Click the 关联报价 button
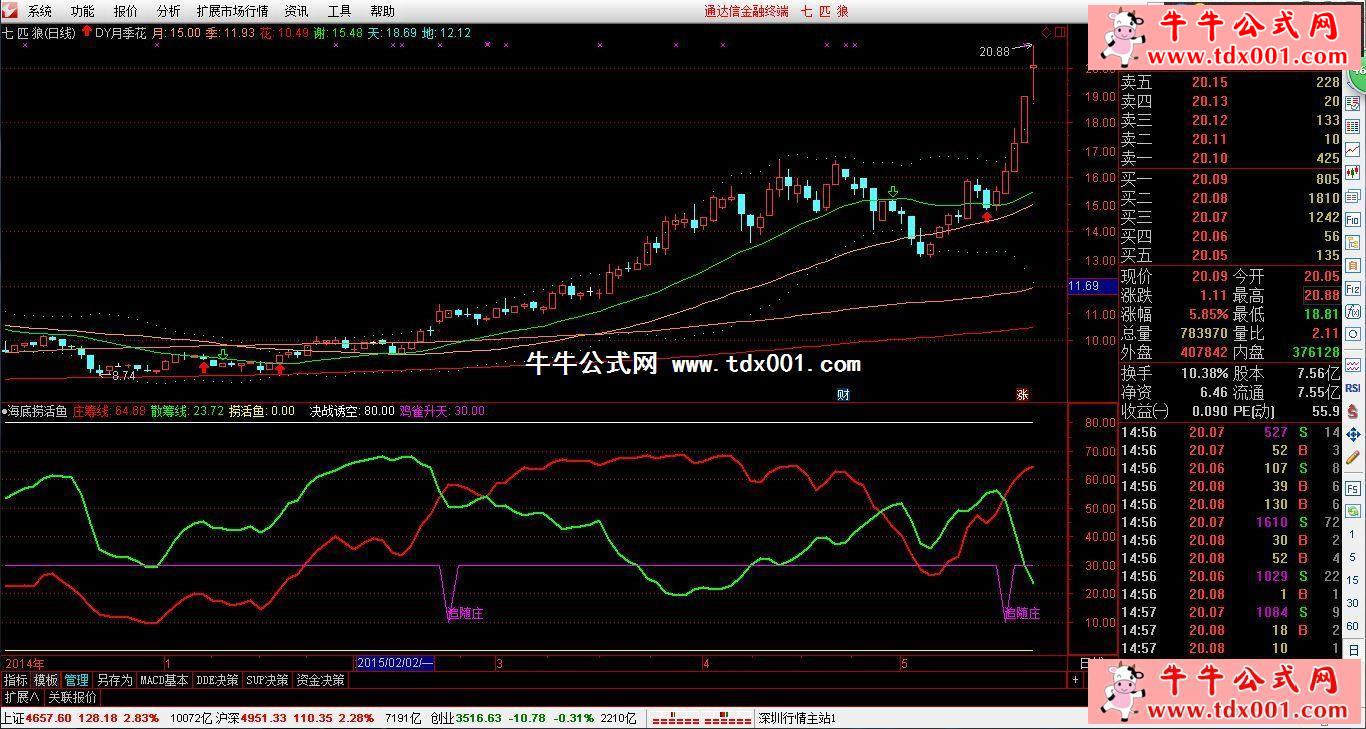Screen dimensions: 1366x729 pyautogui.click(x=72, y=697)
